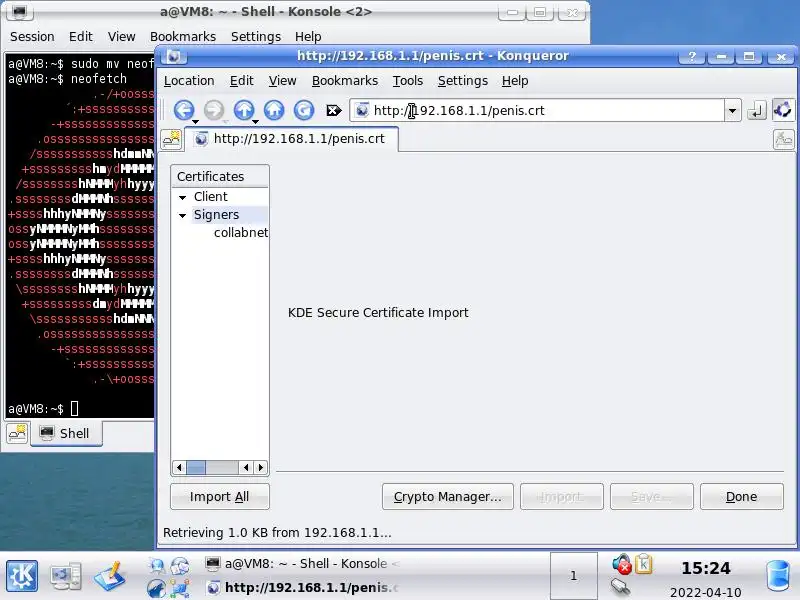Open Konqueror Edit menu

point(241,81)
